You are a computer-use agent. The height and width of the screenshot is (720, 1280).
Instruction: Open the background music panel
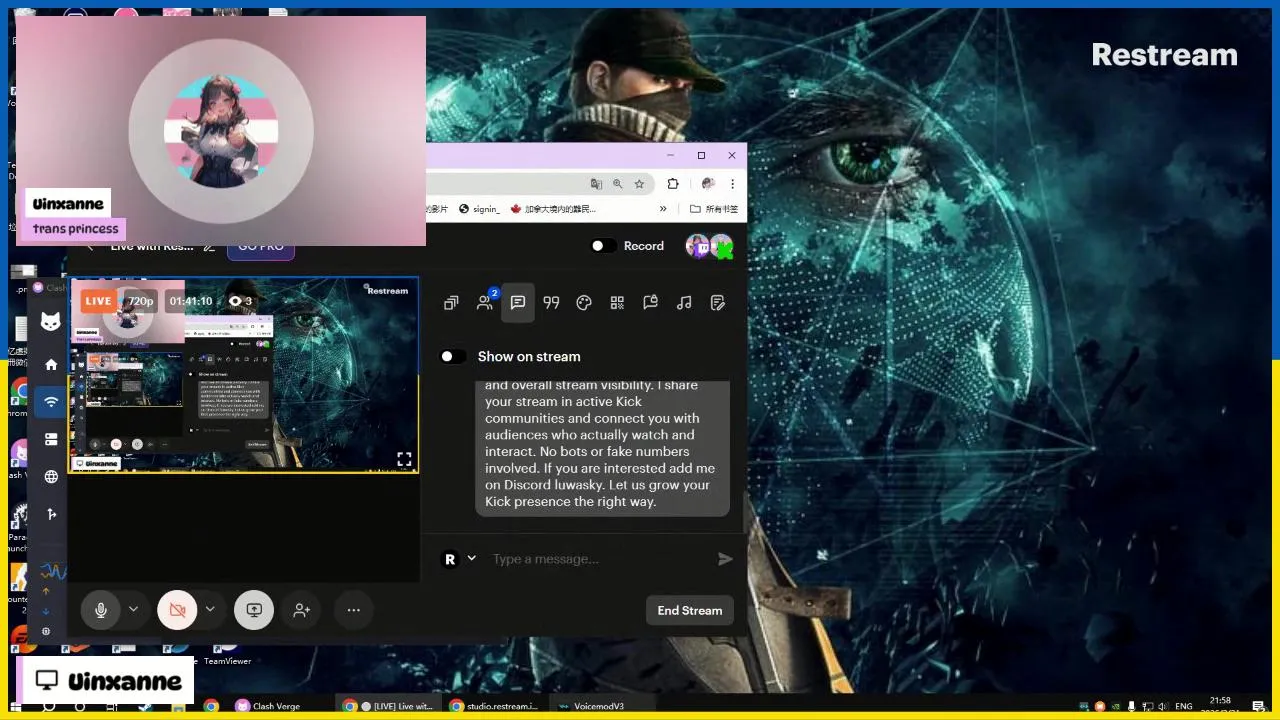(x=684, y=303)
